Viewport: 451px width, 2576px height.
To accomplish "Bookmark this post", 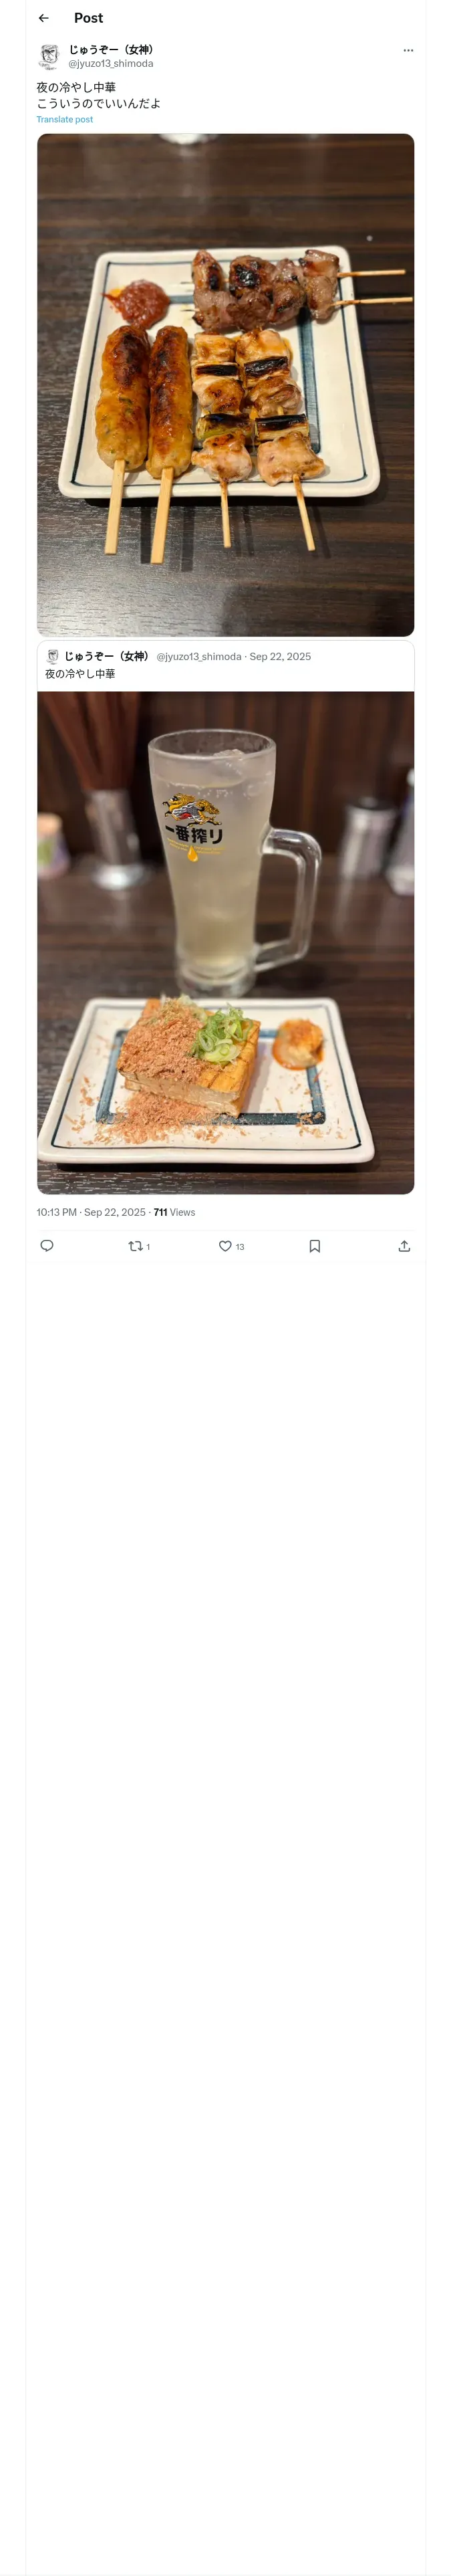I will coord(315,1246).
